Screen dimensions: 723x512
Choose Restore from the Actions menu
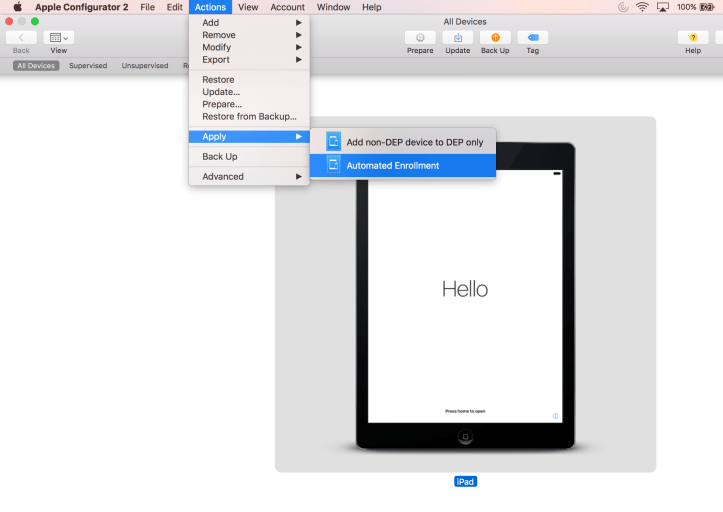(x=249, y=79)
